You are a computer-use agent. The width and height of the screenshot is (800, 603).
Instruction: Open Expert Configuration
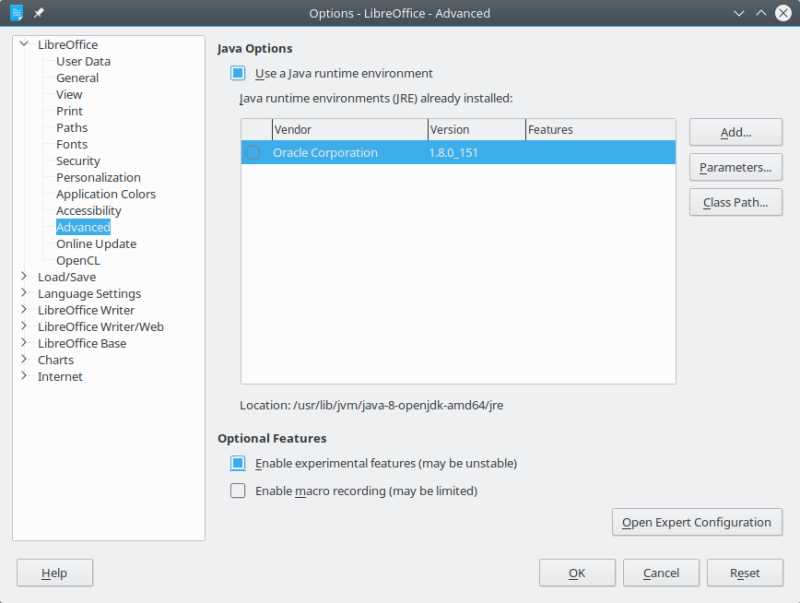[x=697, y=522]
